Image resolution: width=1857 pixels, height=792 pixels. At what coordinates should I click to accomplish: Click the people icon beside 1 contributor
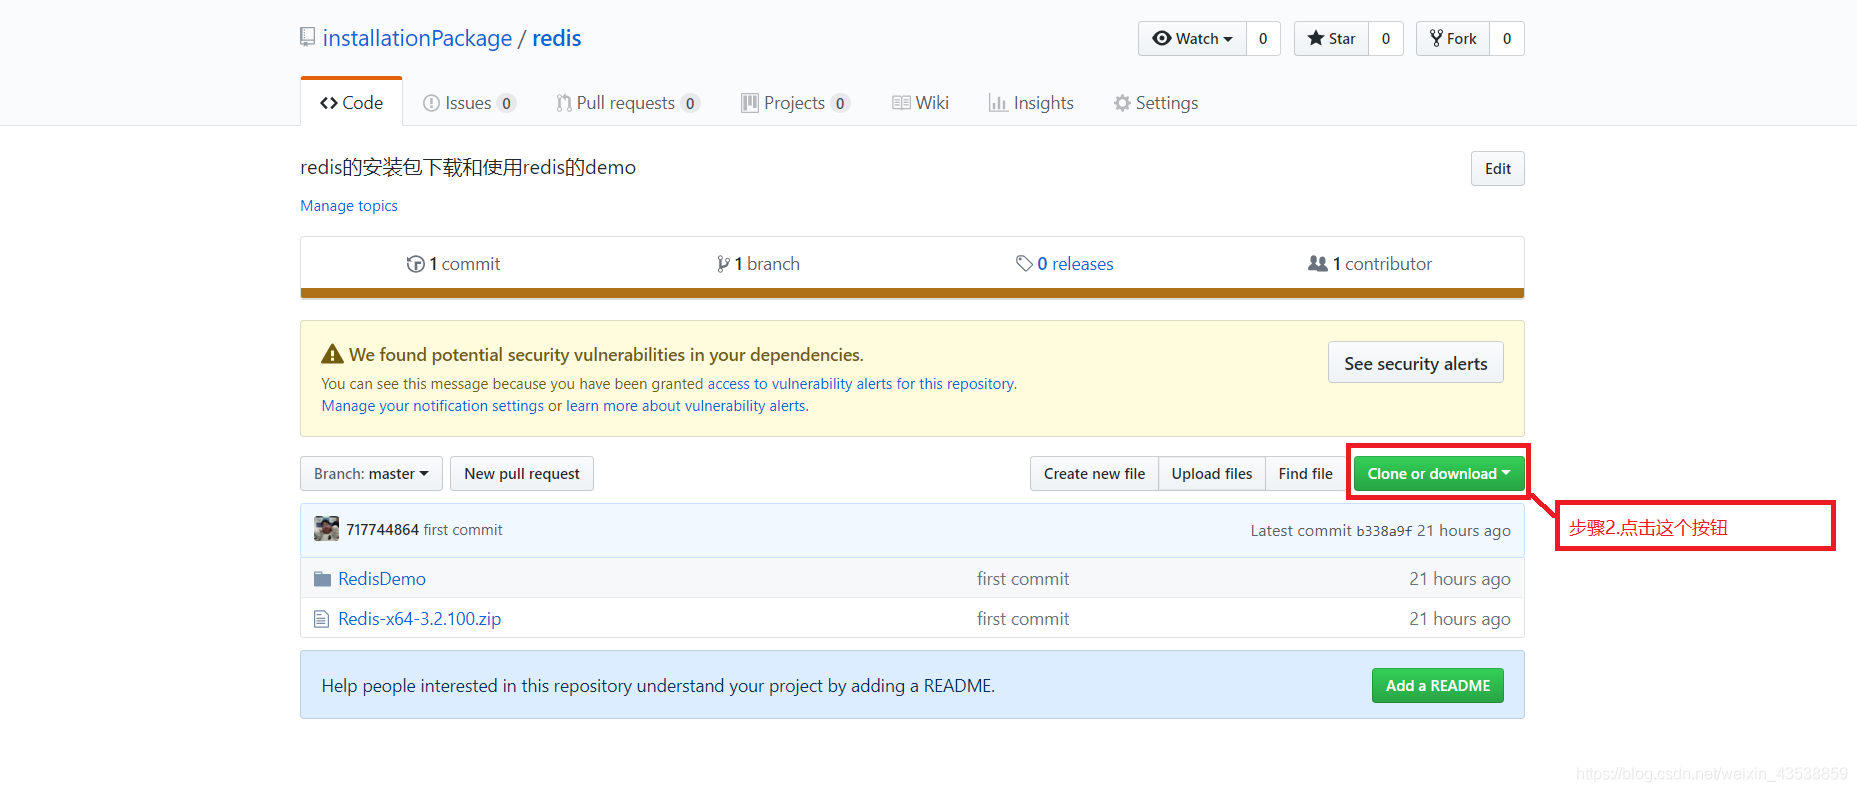coord(1318,263)
